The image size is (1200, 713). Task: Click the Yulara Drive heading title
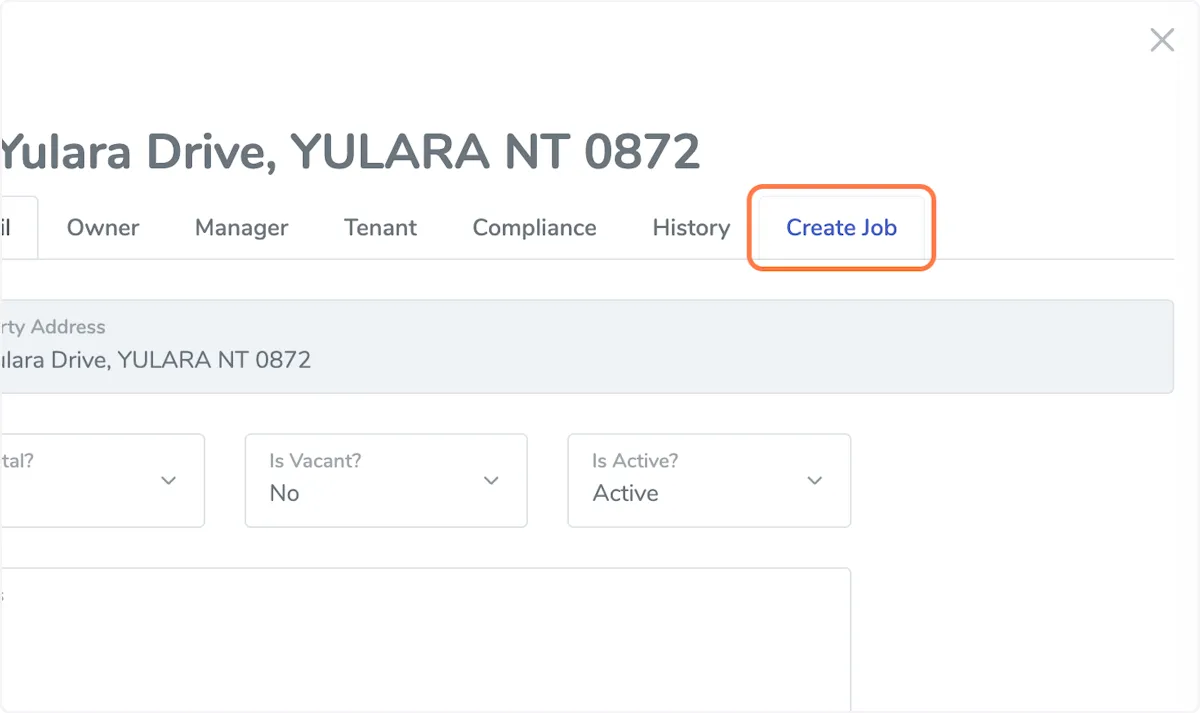pos(350,152)
